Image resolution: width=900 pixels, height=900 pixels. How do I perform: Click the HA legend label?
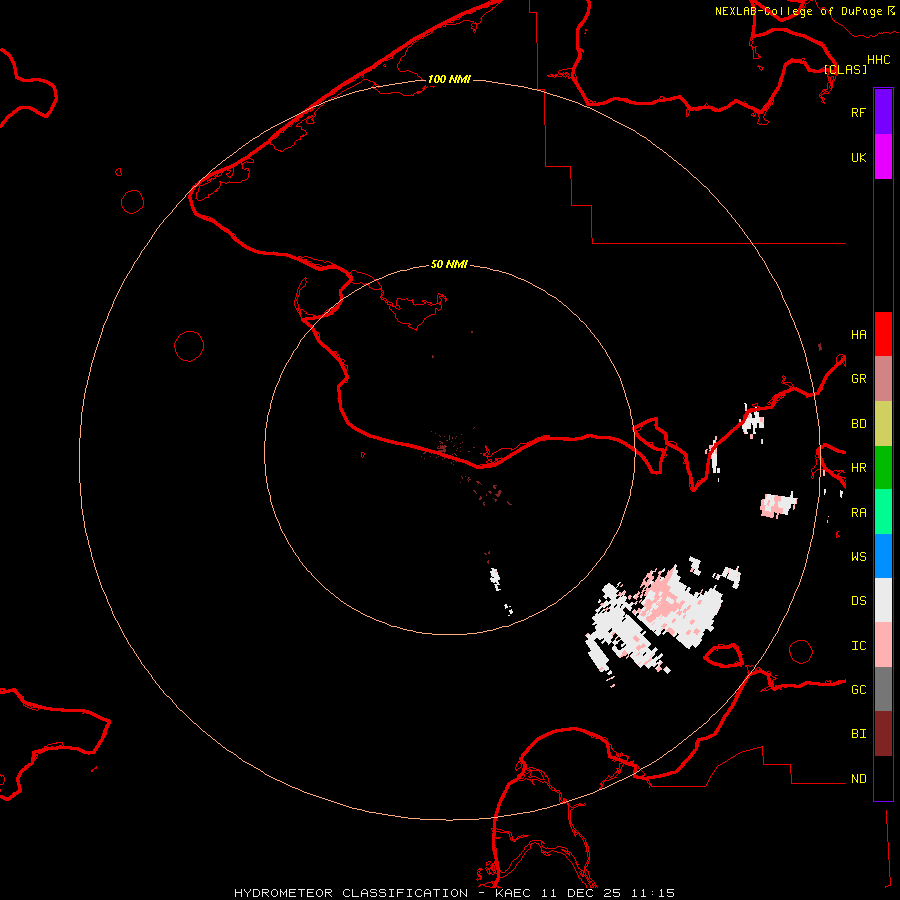[x=858, y=334]
